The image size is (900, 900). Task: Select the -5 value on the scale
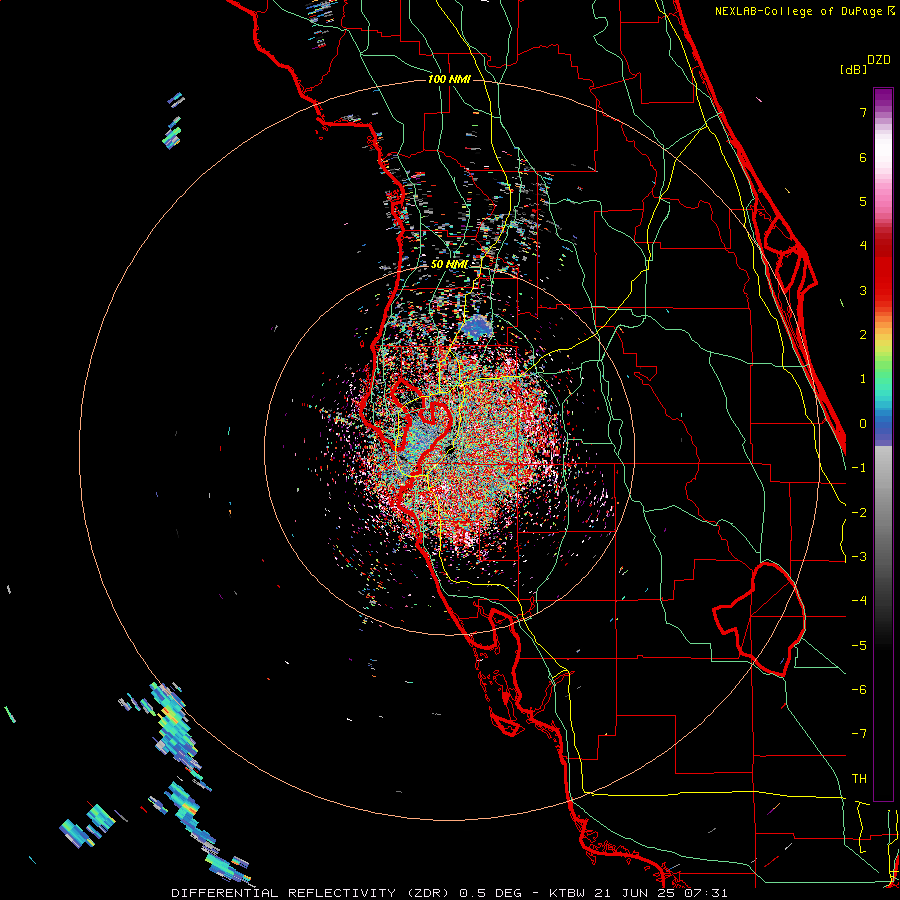pos(859,646)
